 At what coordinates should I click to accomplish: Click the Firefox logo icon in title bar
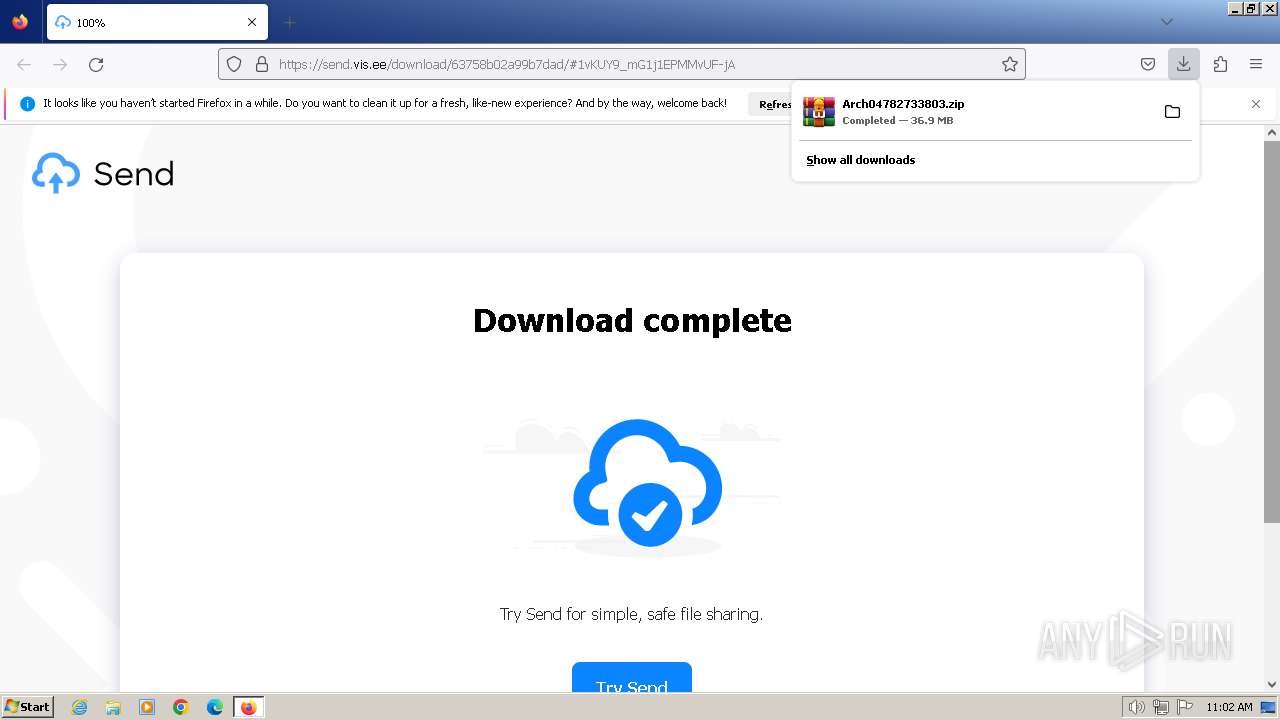[20, 22]
